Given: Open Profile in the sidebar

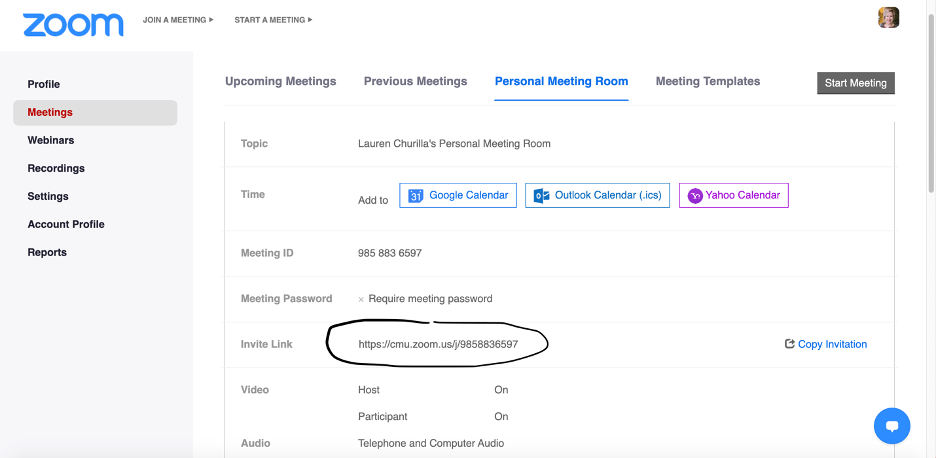Looking at the screenshot, I should coord(44,84).
